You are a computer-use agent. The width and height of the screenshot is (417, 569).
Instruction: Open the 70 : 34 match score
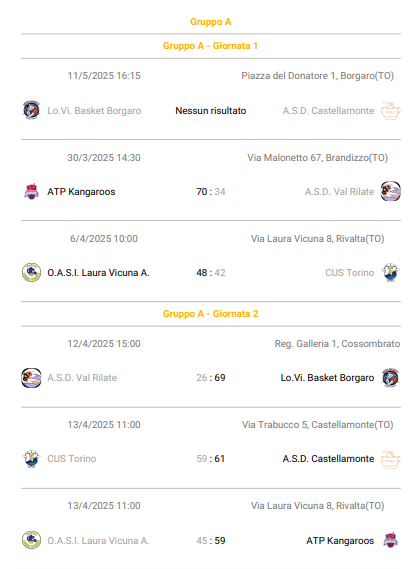(x=211, y=192)
